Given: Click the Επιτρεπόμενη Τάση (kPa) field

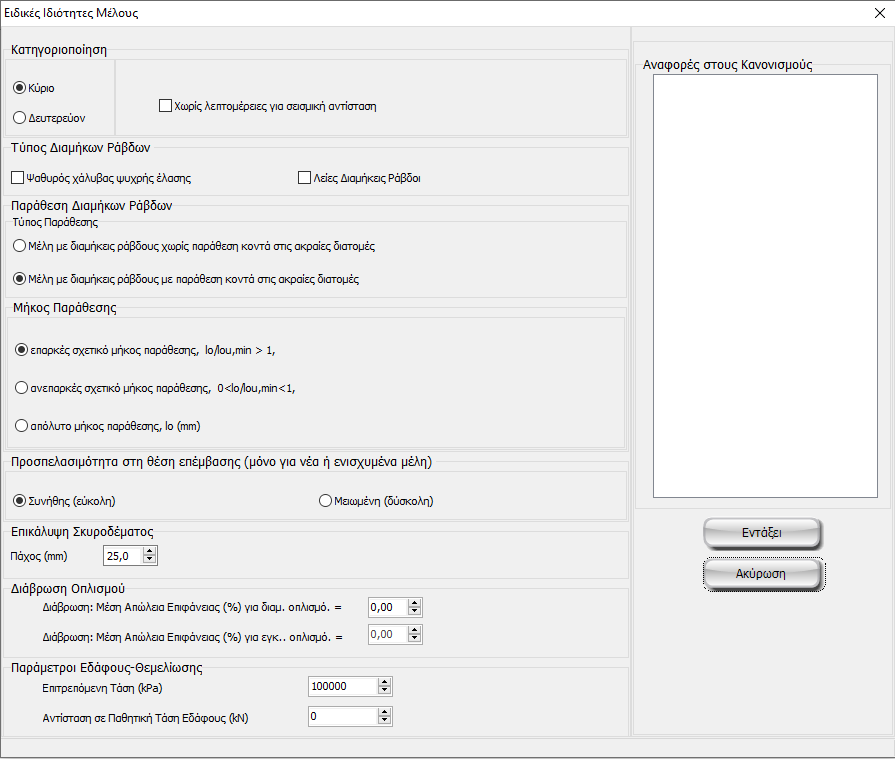Looking at the screenshot, I should coord(342,687).
